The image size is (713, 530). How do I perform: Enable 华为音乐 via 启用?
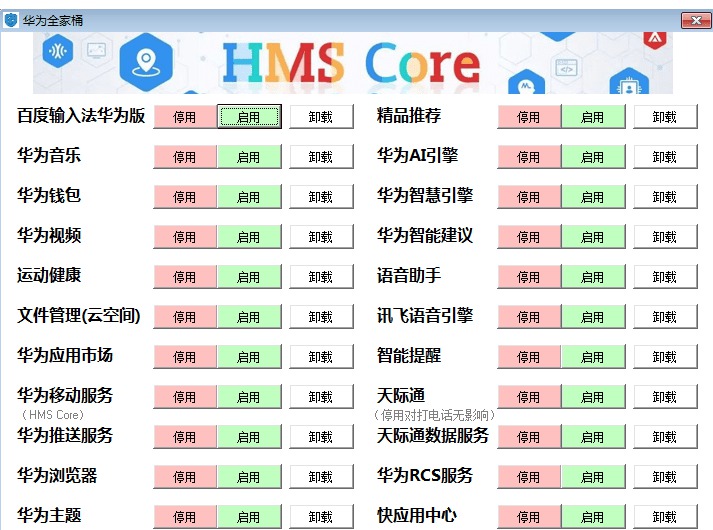pyautogui.click(x=249, y=157)
